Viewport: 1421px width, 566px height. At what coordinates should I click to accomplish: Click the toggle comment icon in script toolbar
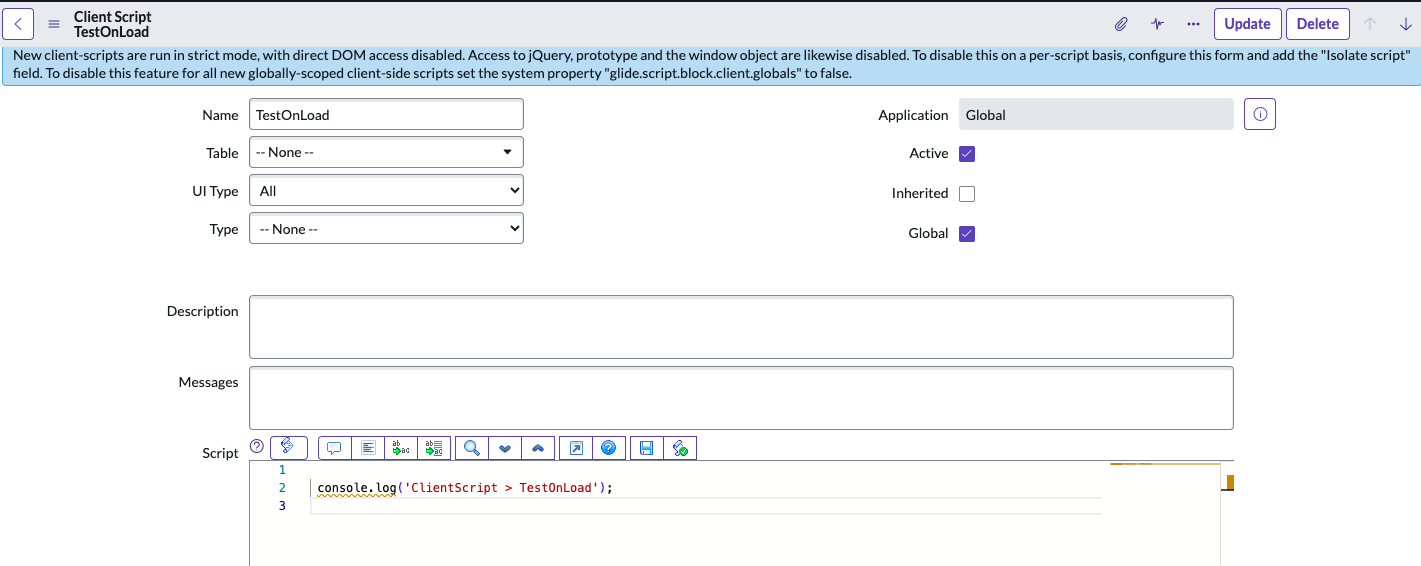click(335, 448)
